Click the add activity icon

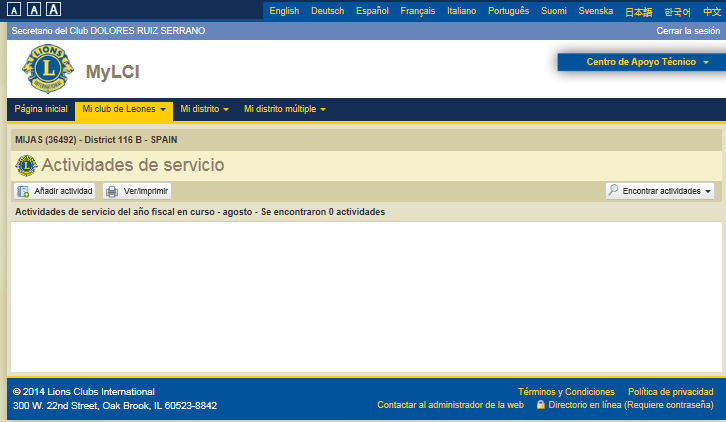point(23,191)
